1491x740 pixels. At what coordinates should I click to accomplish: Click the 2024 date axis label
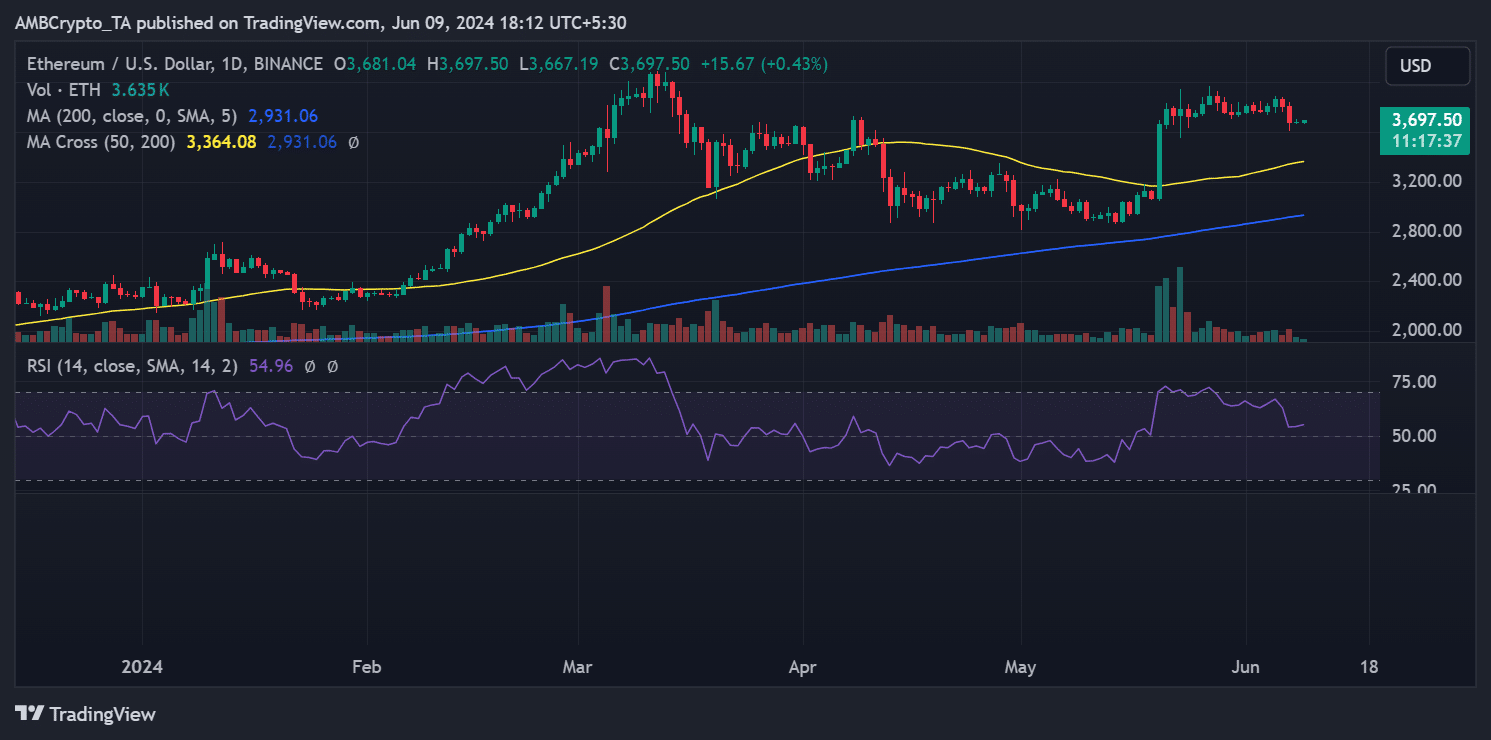(x=142, y=667)
